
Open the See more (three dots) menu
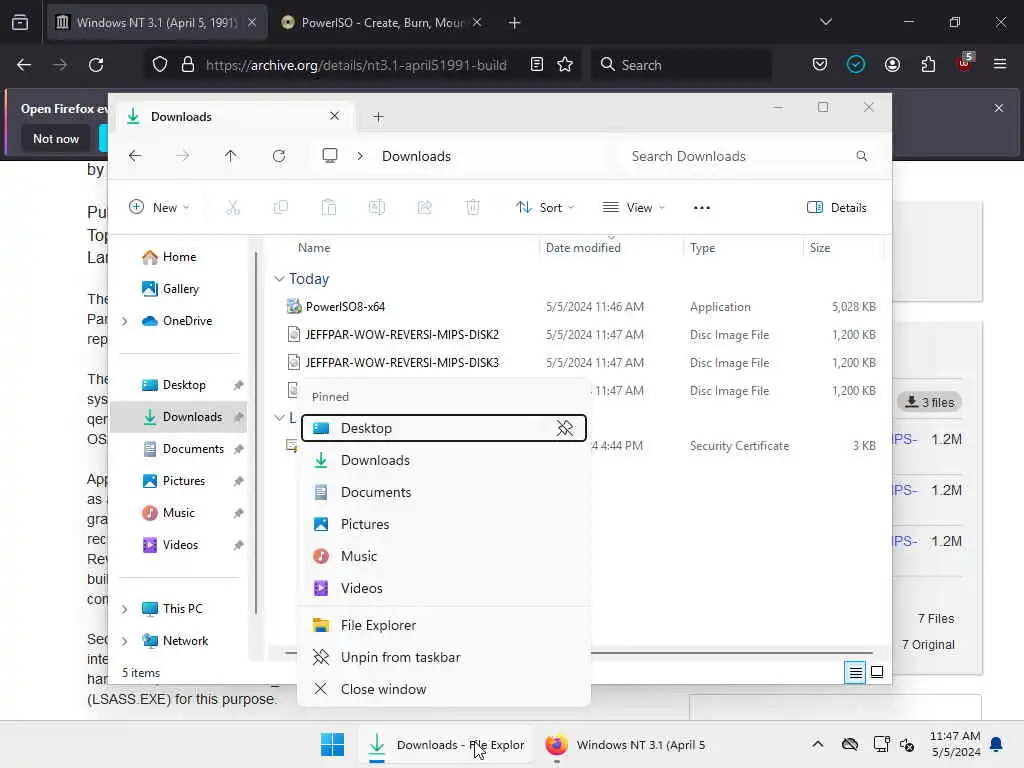click(x=701, y=208)
